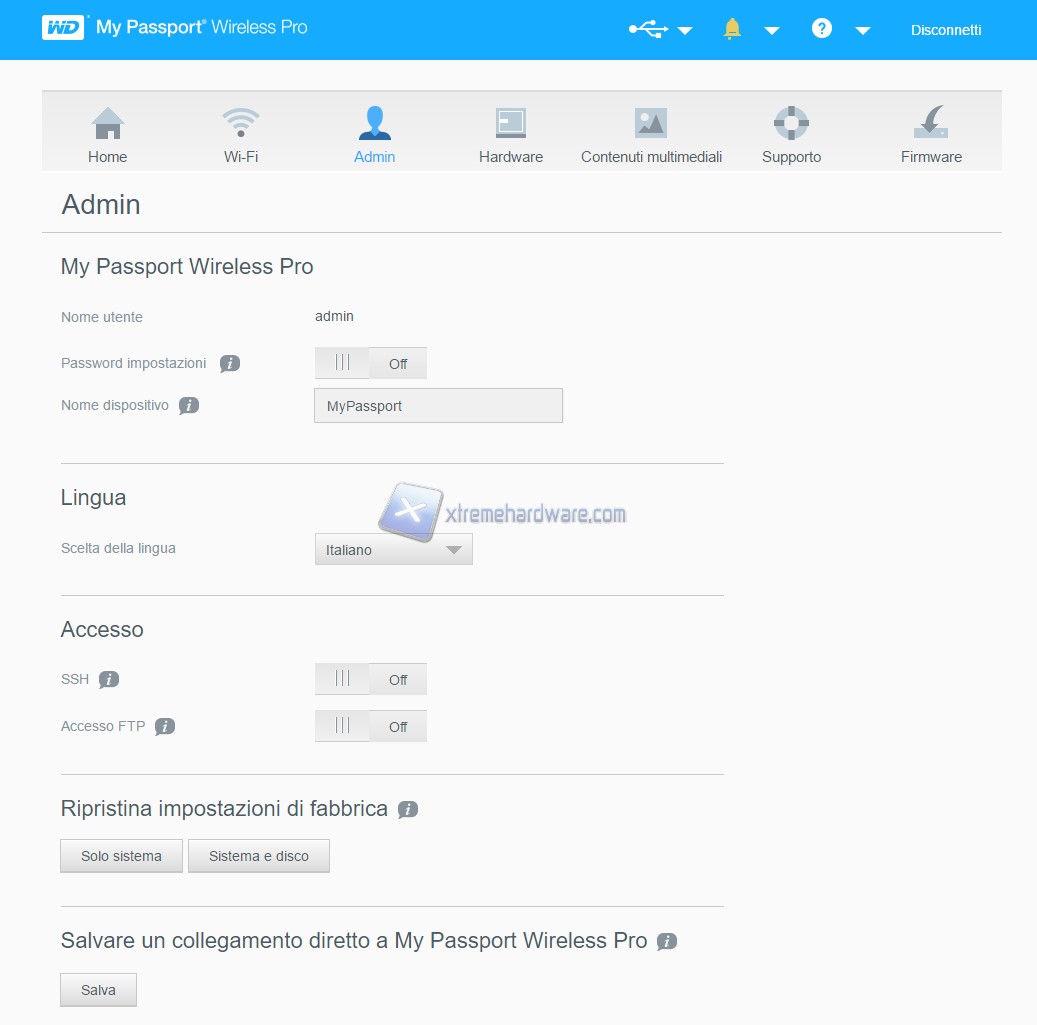The height and width of the screenshot is (1025, 1037).
Task: Click the yellow notification bell icon
Action: 732,30
